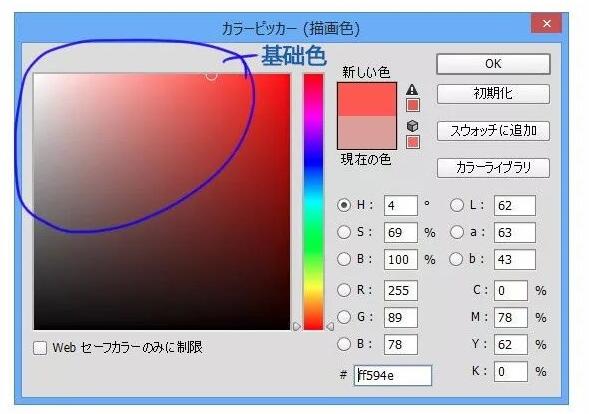Click the スウォッチに追加 button
589x414 pixels.
493,131
